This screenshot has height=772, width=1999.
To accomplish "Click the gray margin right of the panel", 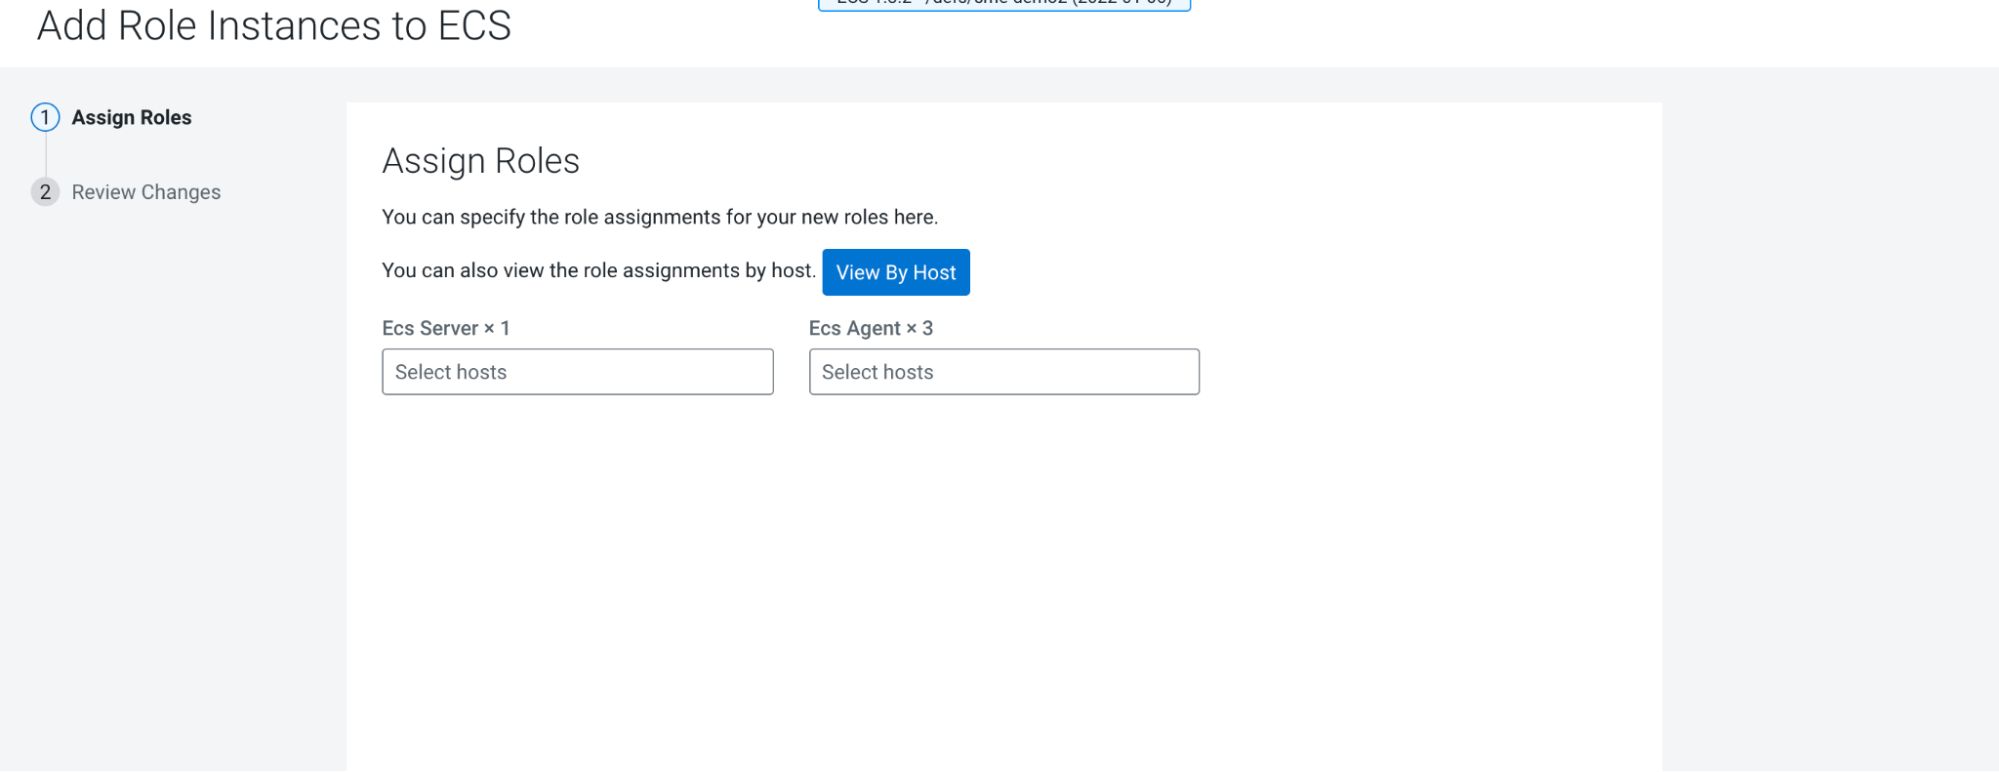I will [1830, 420].
